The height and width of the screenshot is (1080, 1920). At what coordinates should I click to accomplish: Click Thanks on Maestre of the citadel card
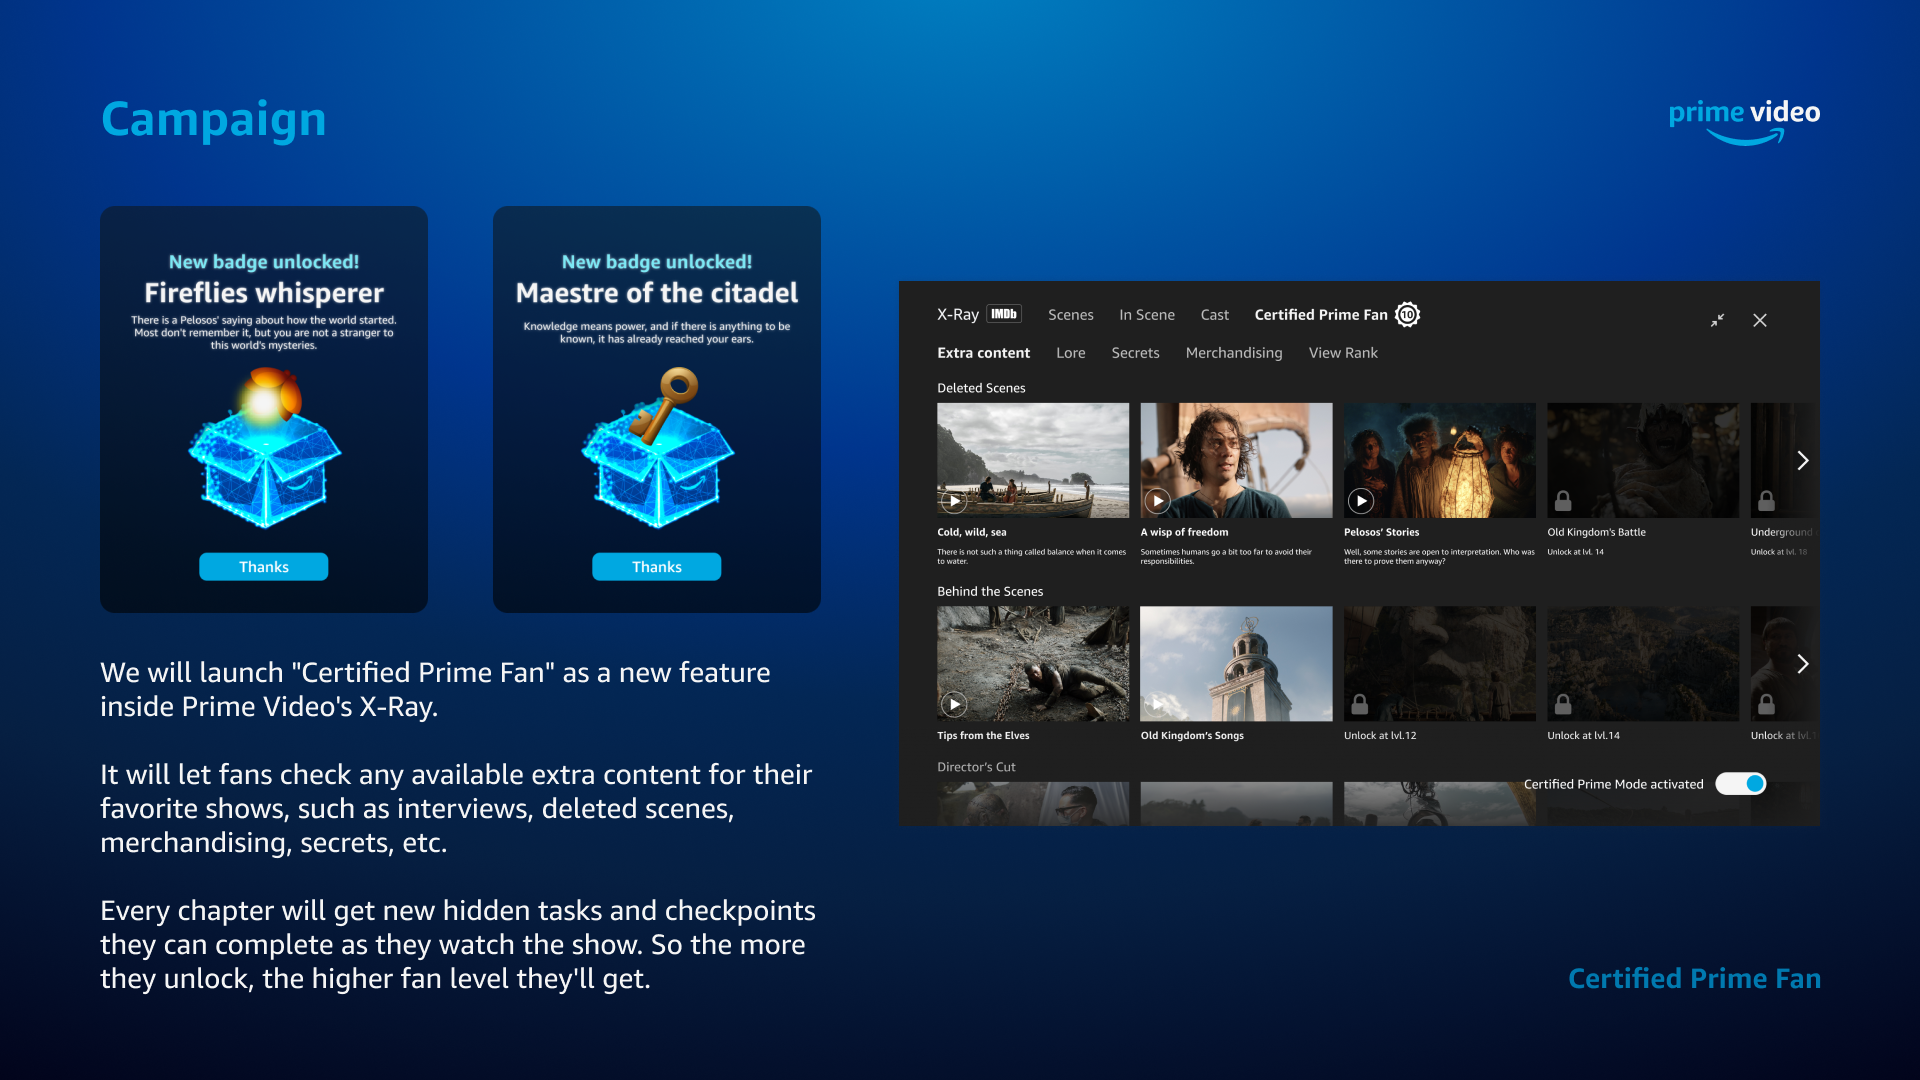pyautogui.click(x=657, y=567)
